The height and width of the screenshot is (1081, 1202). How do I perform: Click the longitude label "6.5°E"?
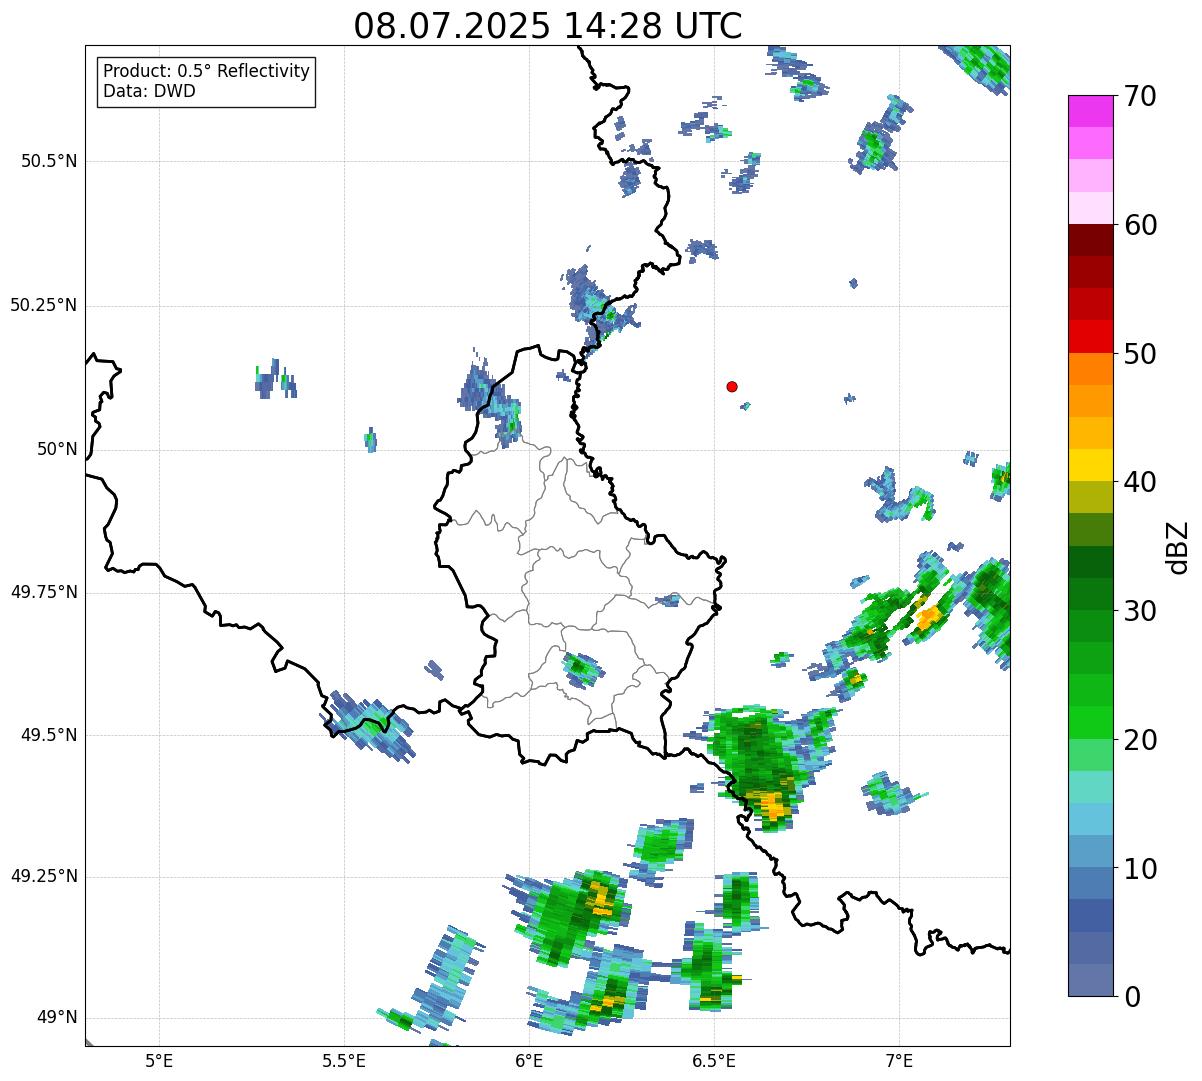click(714, 1061)
